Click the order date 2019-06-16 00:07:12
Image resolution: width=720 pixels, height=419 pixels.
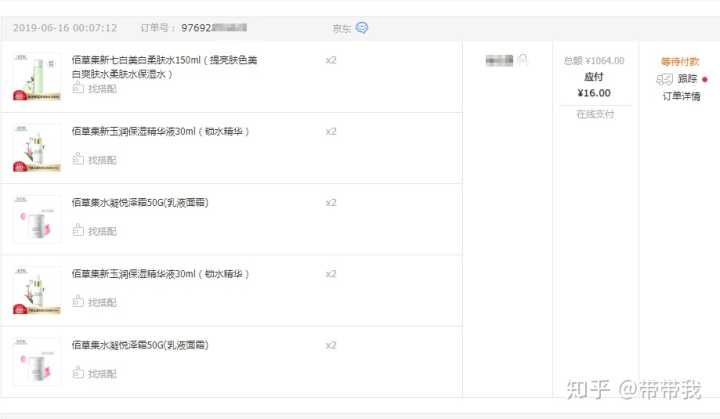(x=65, y=28)
